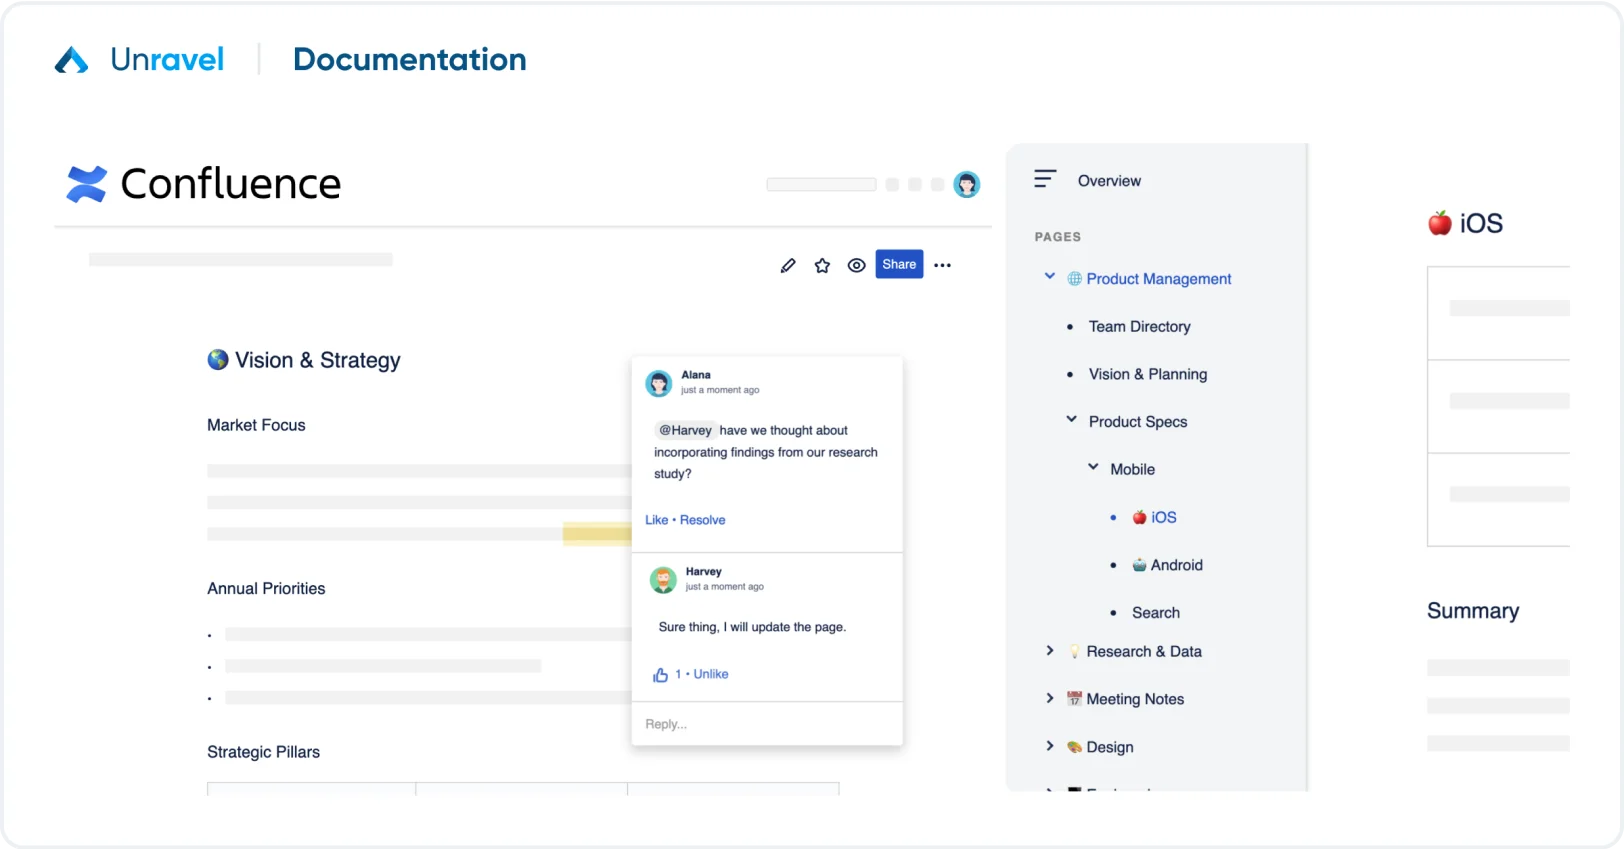This screenshot has height=849, width=1624.
Task: Click the thumbs-up icon on Harvey's reply
Action: pyautogui.click(x=660, y=675)
